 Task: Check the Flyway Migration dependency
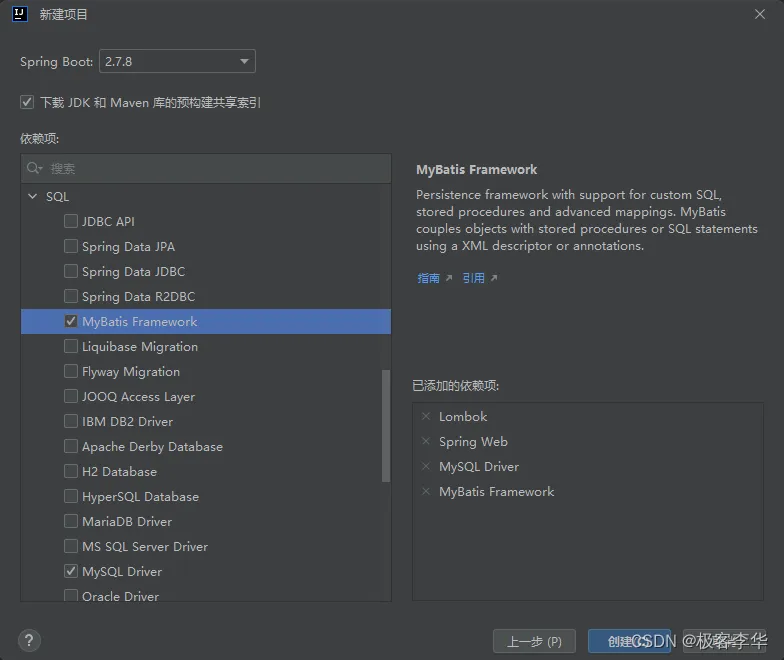pyautogui.click(x=71, y=371)
